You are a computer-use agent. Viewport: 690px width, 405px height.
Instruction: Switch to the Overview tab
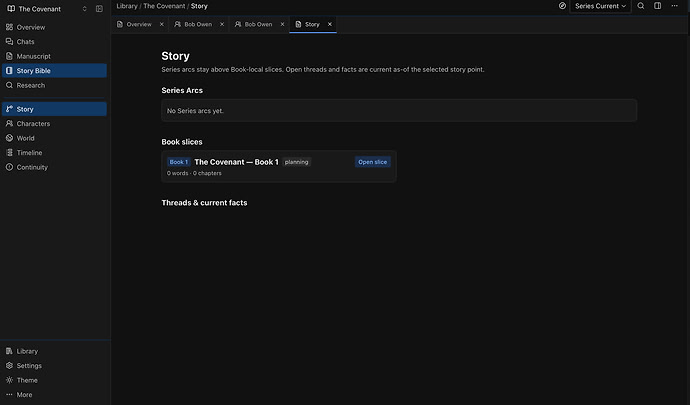coord(139,25)
